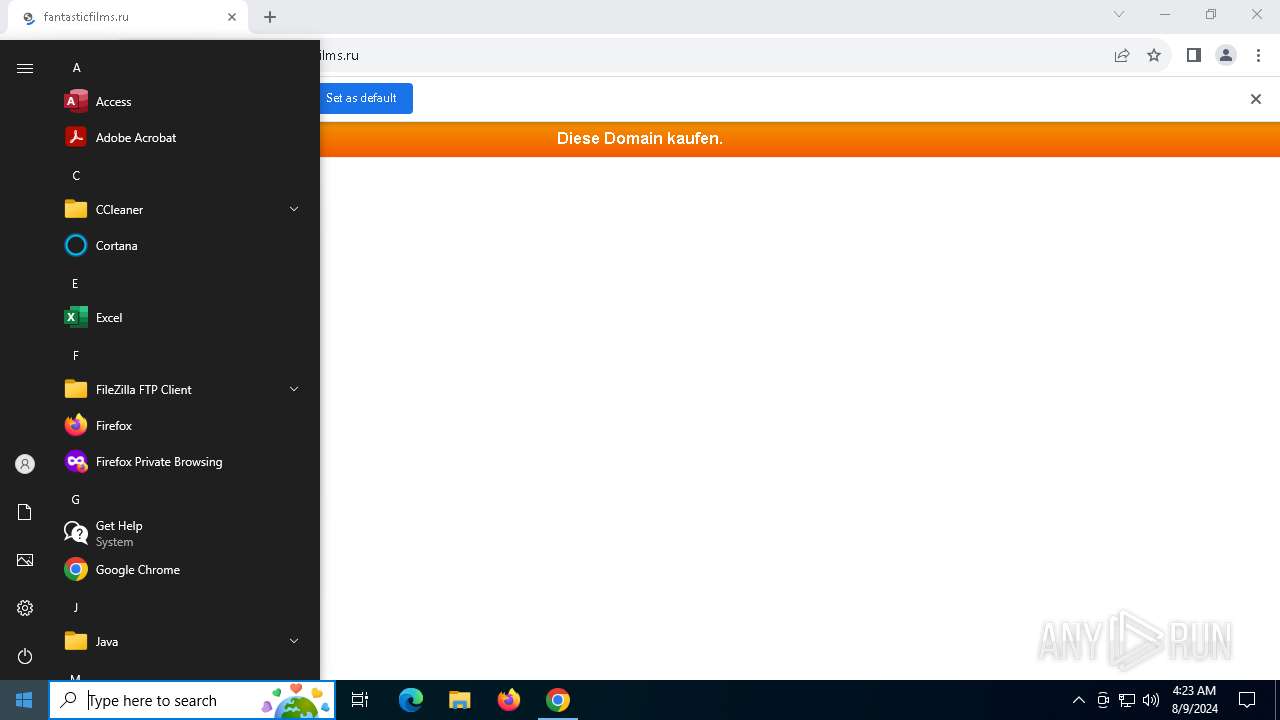
Task: Expand the FileZilla FTP Client chevron
Action: point(294,389)
